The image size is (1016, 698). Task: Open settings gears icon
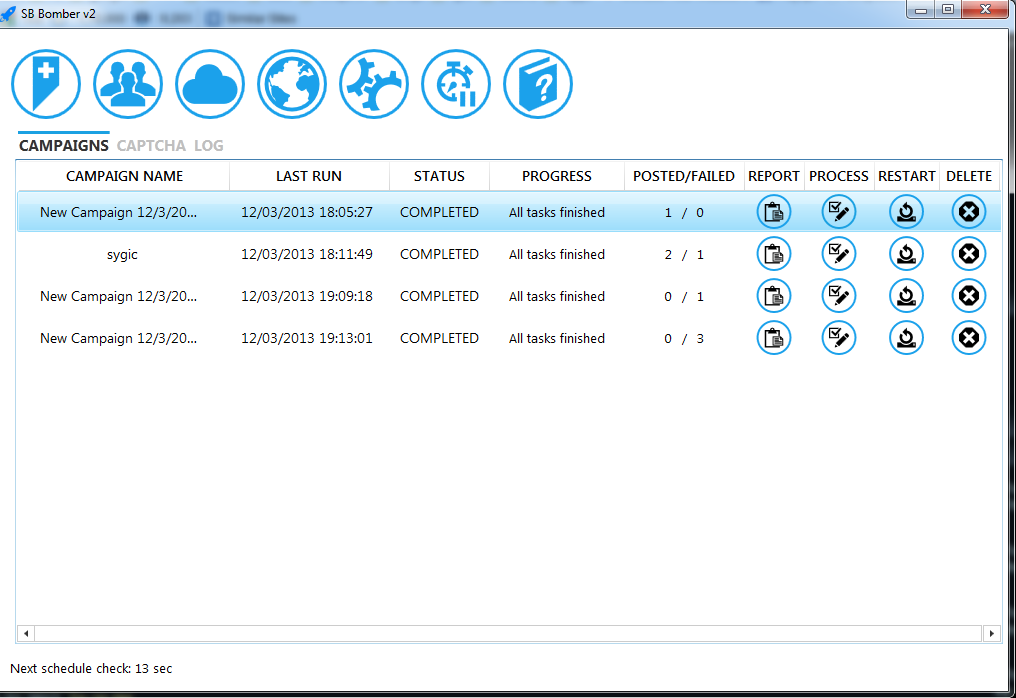pyautogui.click(x=374, y=84)
